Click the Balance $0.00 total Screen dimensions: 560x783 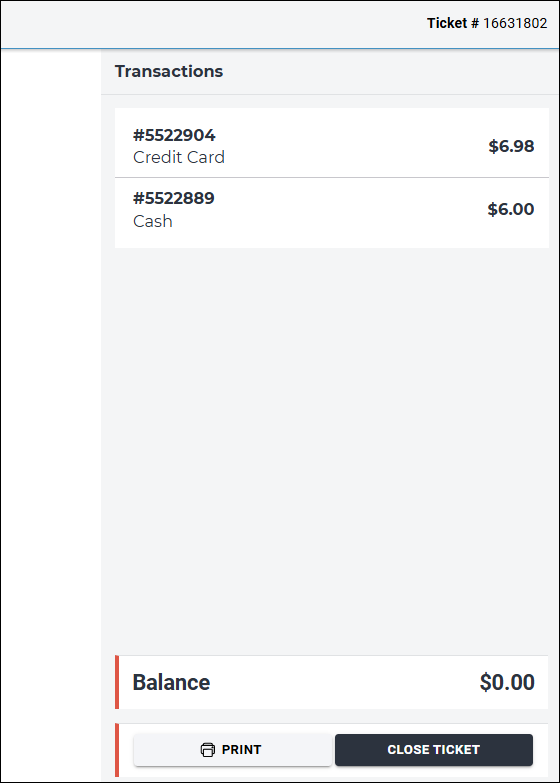click(x=507, y=682)
